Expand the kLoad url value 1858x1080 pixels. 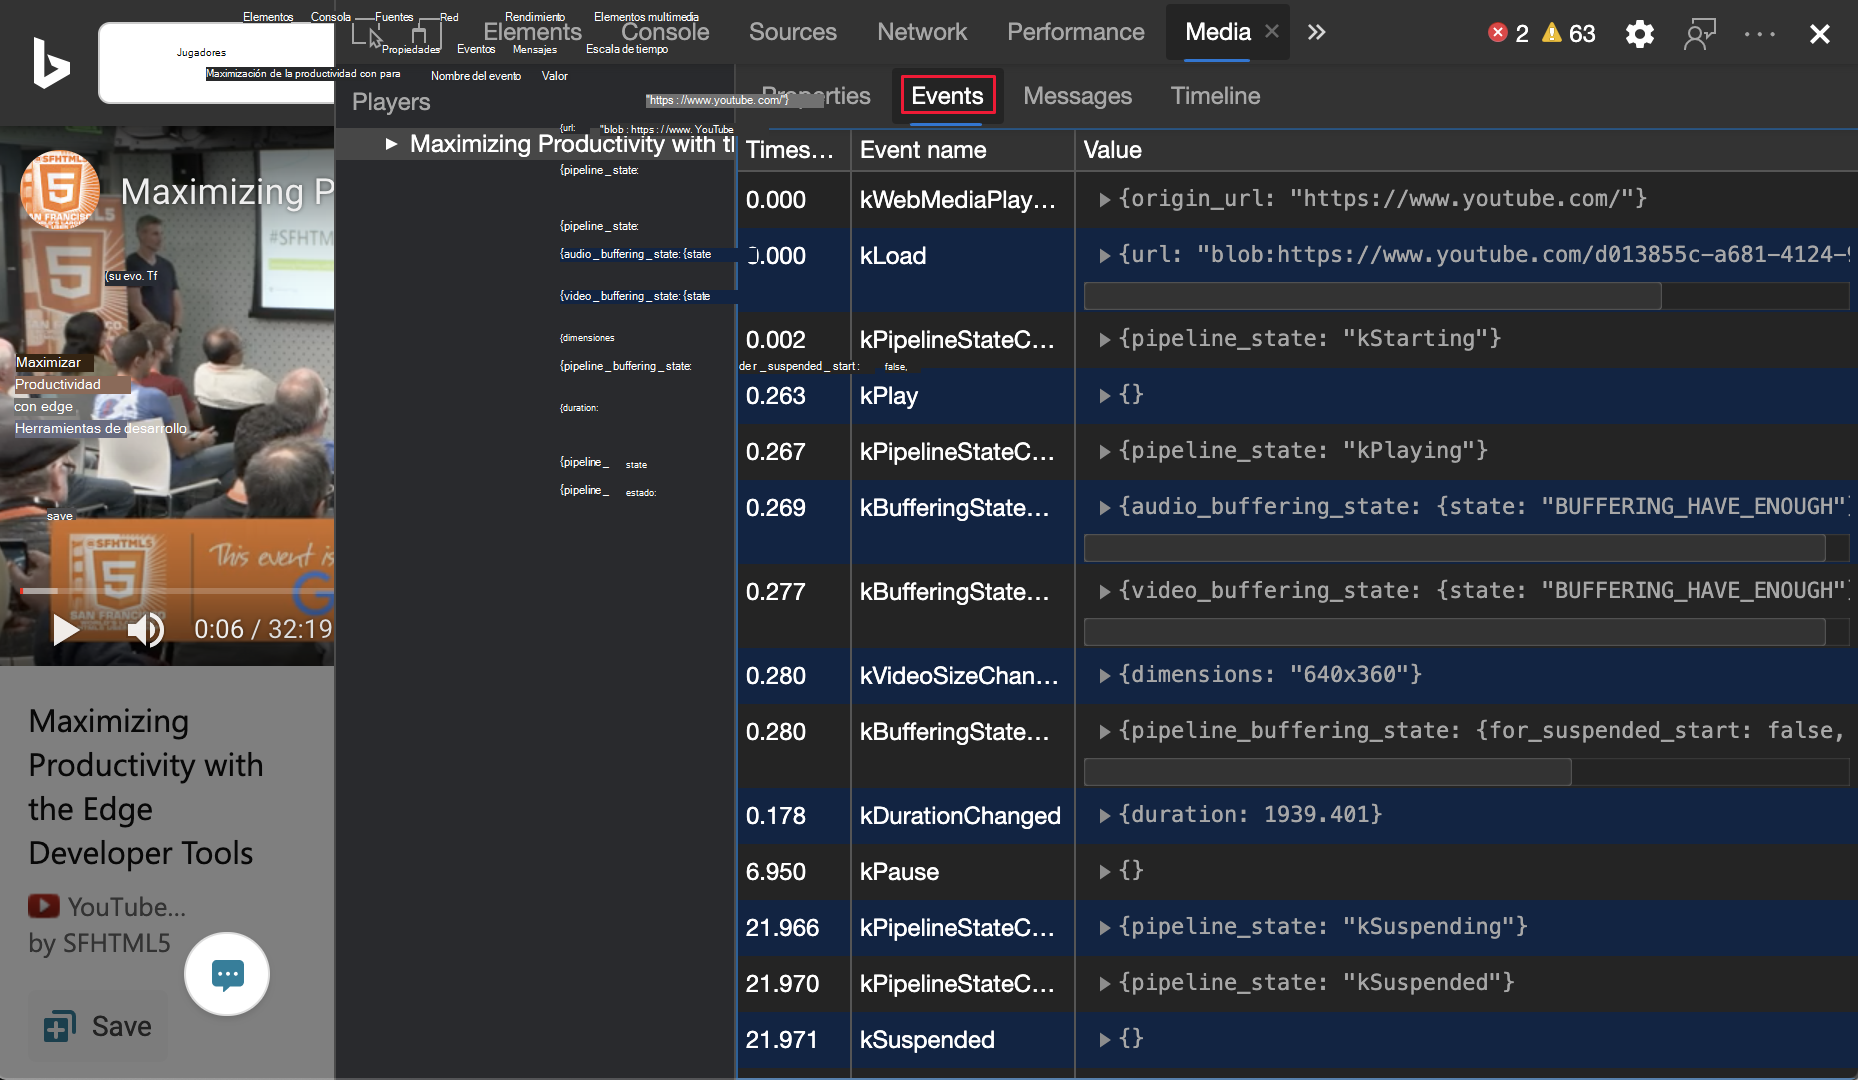1105,256
